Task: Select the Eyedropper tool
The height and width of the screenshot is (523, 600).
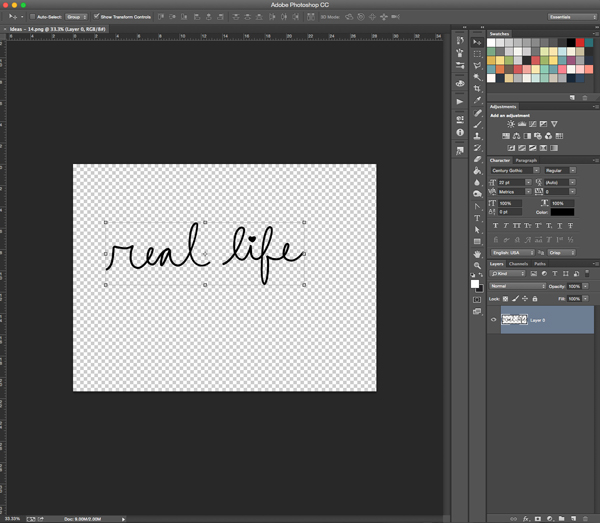Action: tap(478, 101)
